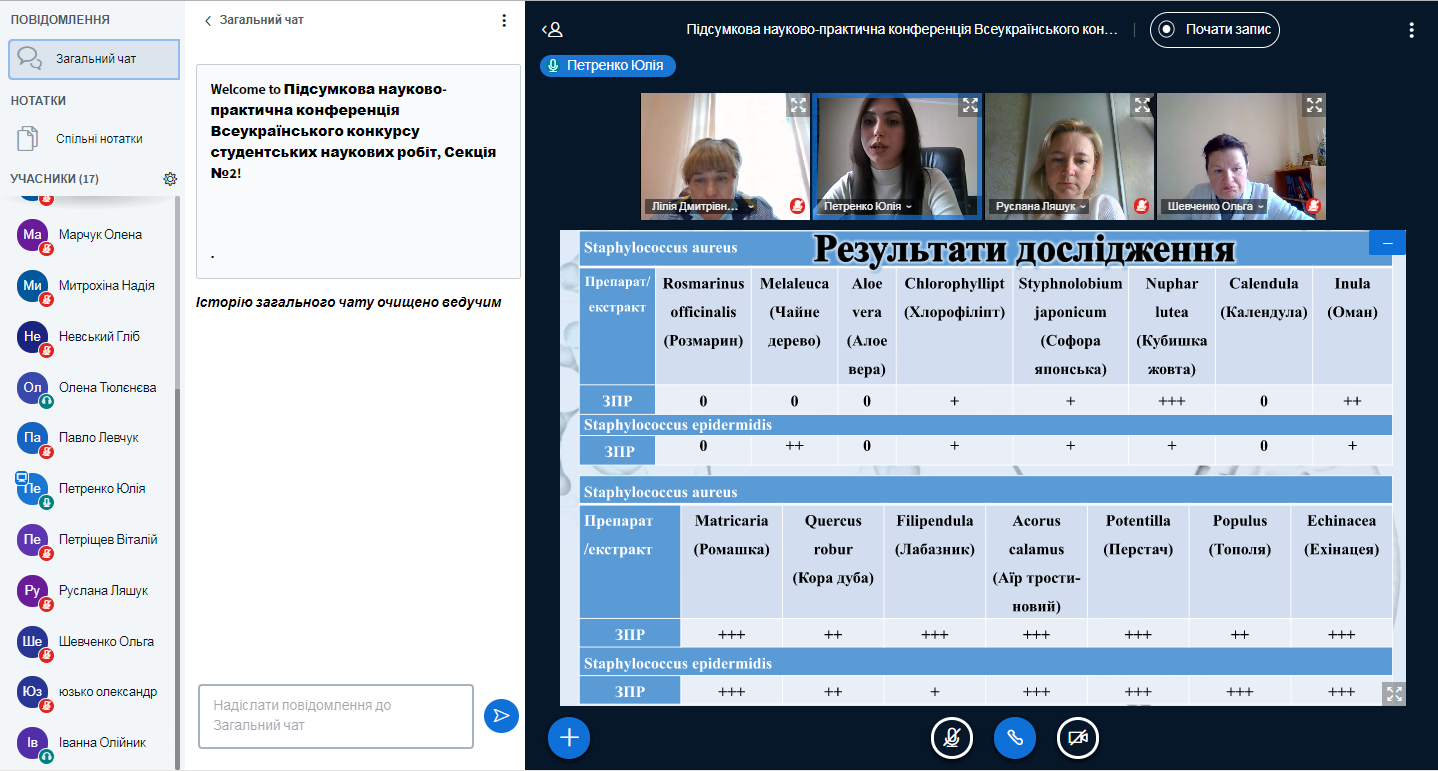The image size is (1438, 771).
Task: Click Іванна Олійник avatar icon
Action: point(33,743)
